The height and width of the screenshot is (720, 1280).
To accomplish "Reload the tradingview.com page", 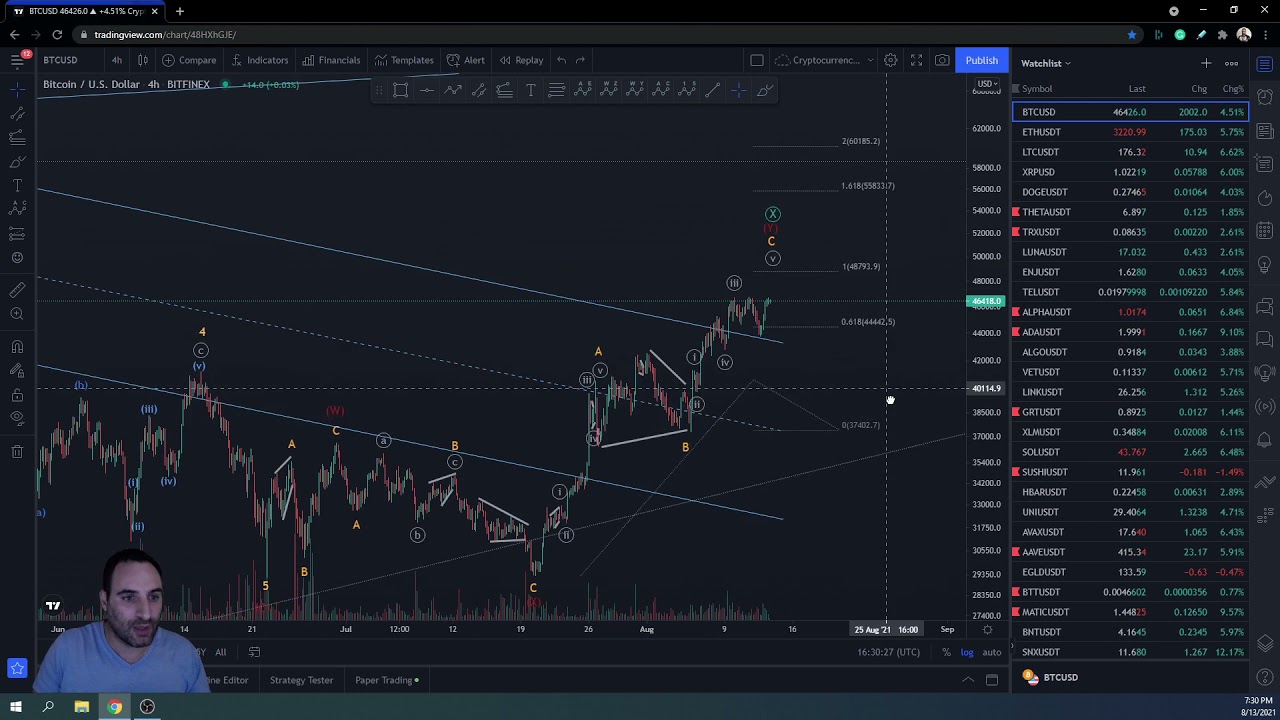I will point(57,35).
